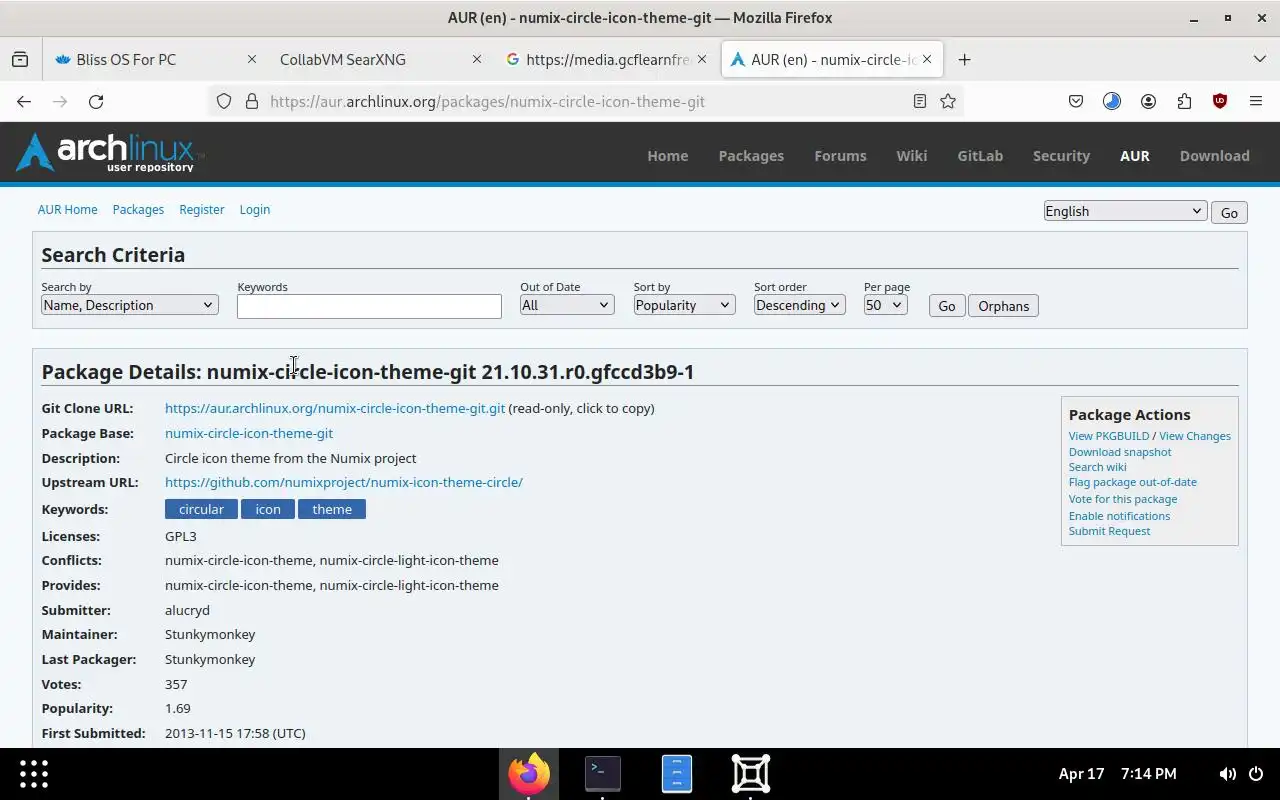Bookmark this page with the star icon
This screenshot has height=800, width=1280.
tap(948, 101)
